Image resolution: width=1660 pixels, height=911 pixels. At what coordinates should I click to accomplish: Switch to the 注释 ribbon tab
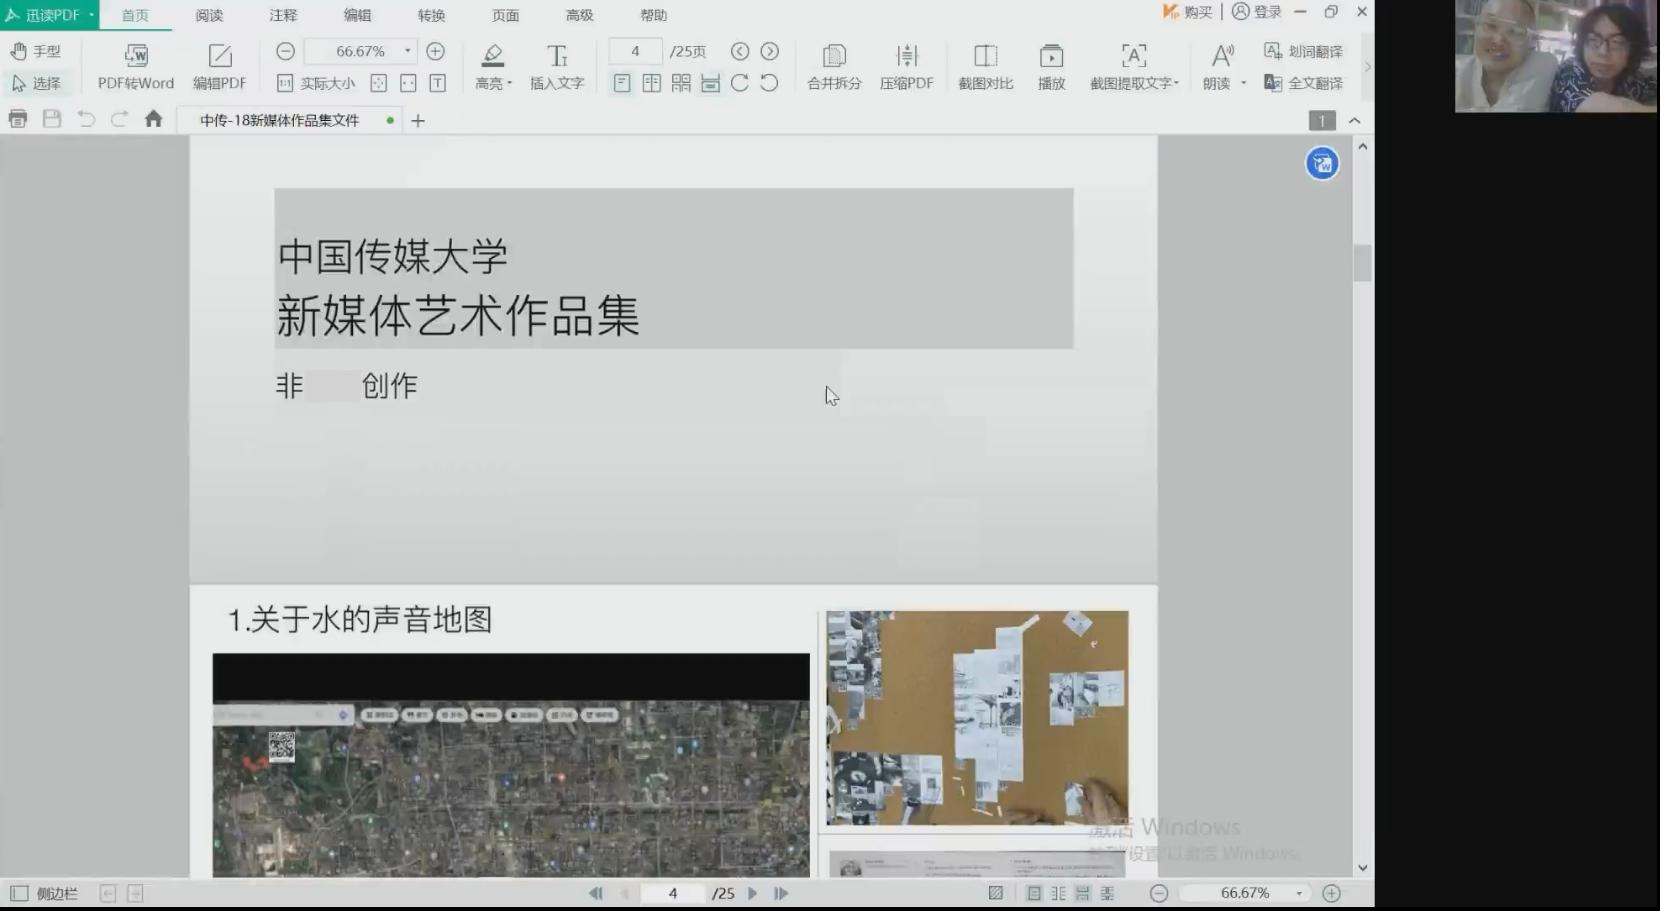[282, 15]
